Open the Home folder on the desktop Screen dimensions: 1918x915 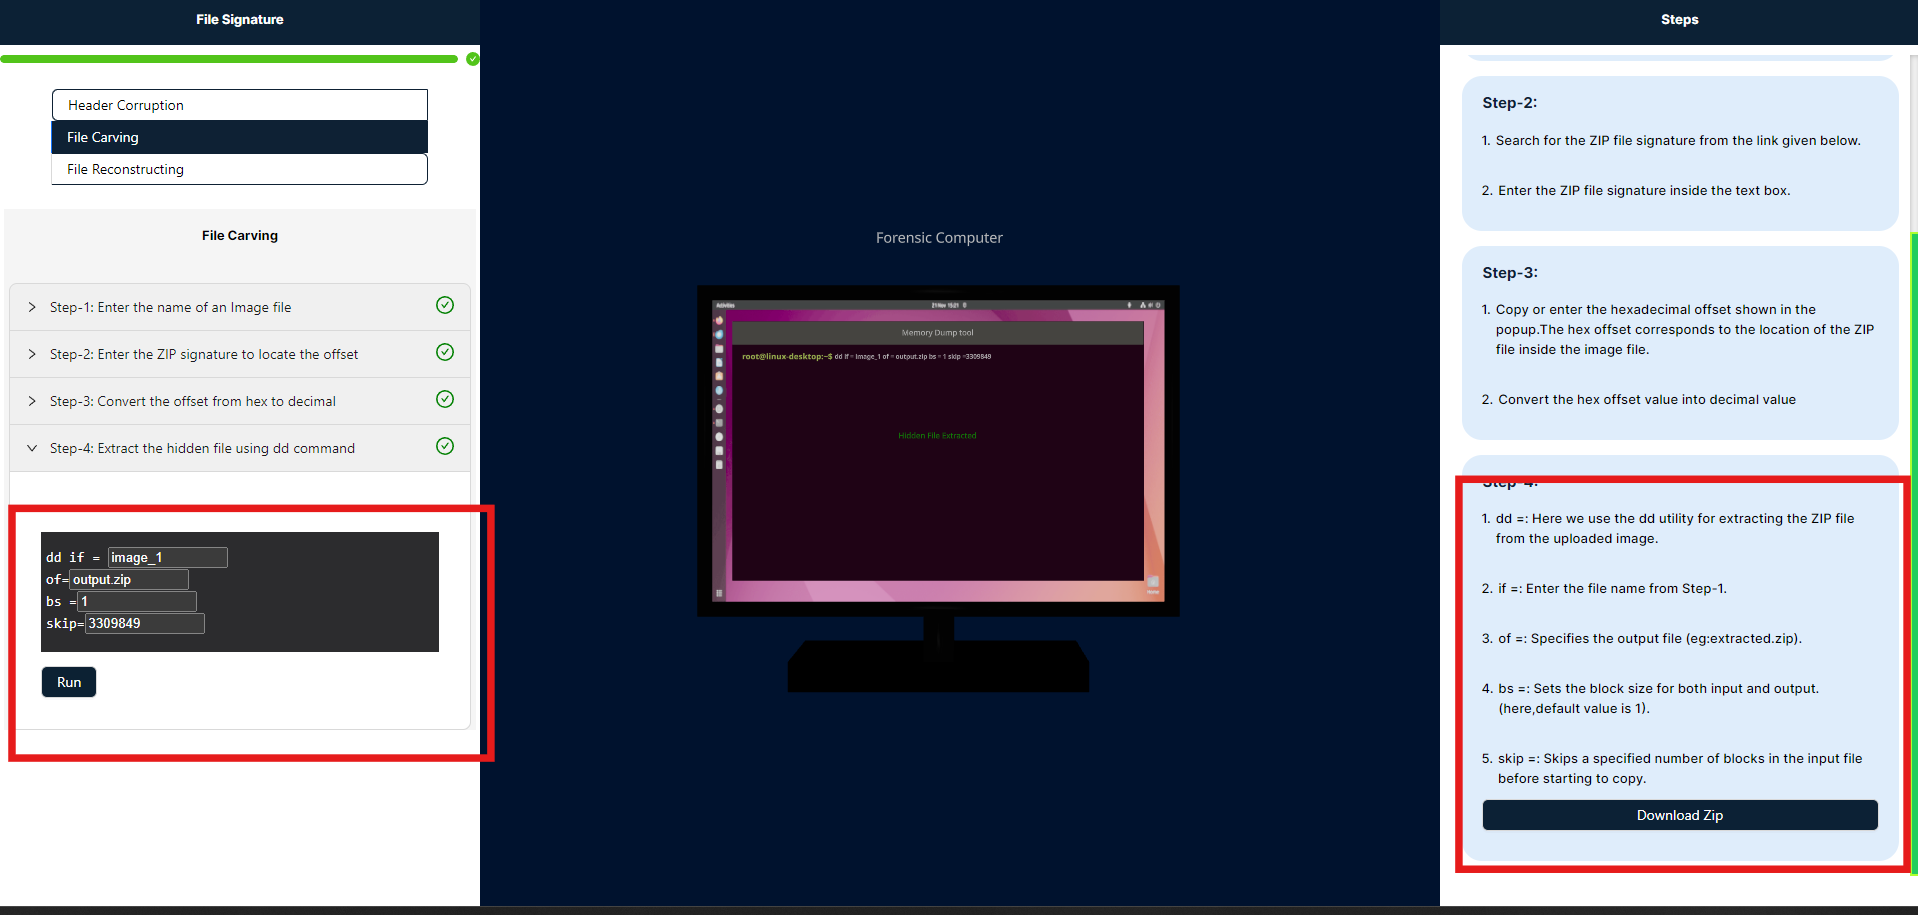pyautogui.click(x=1152, y=578)
